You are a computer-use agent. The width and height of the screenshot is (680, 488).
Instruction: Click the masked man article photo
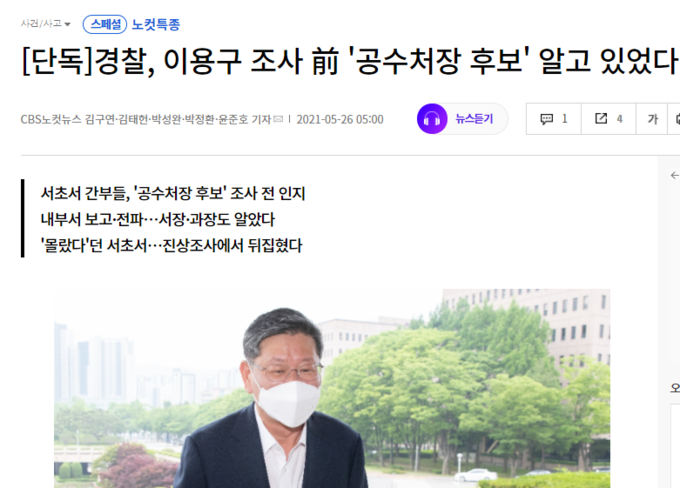pyautogui.click(x=332, y=388)
